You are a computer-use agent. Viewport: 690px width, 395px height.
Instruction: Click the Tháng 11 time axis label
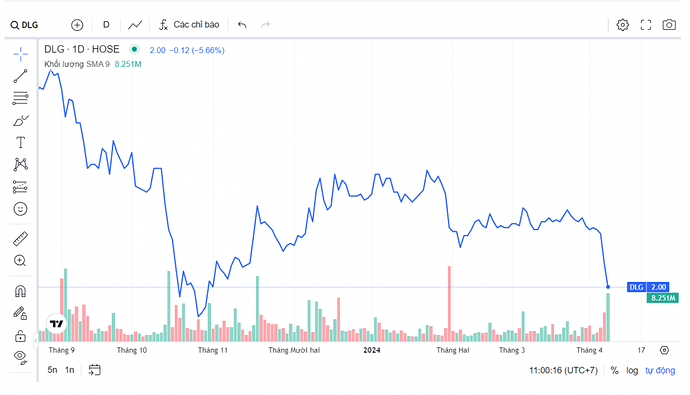[x=213, y=350]
